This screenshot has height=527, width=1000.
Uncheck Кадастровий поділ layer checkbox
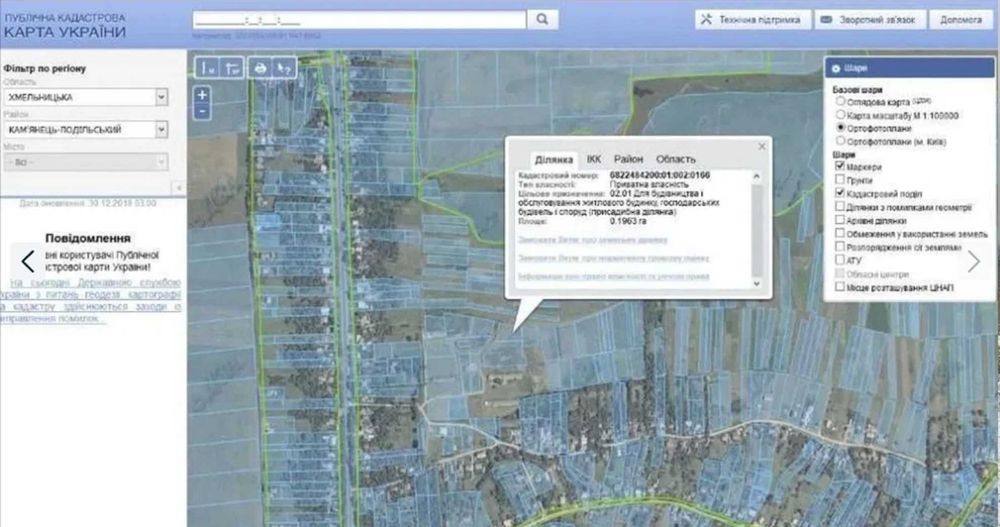(x=840, y=193)
